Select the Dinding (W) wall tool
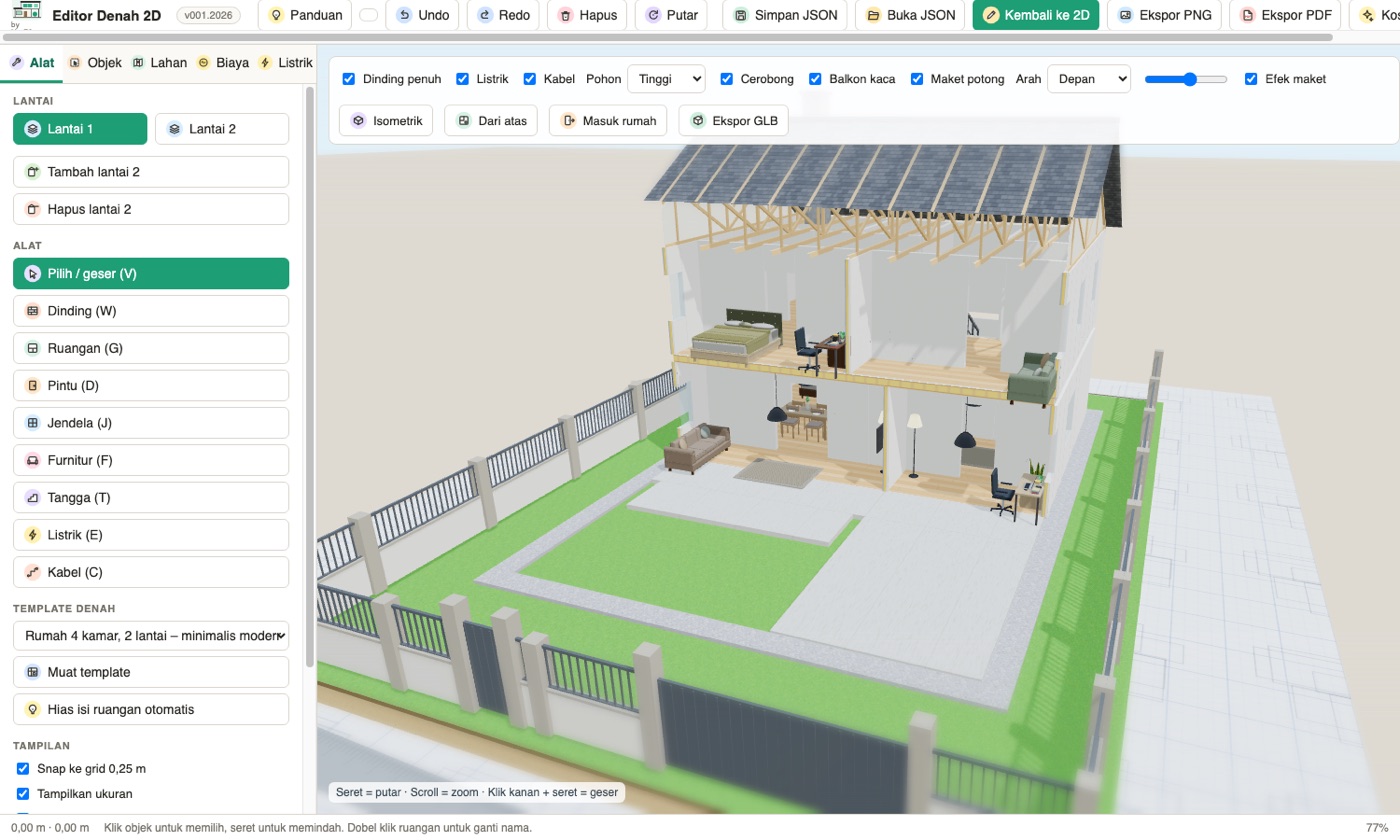1400x840 pixels. (x=151, y=311)
